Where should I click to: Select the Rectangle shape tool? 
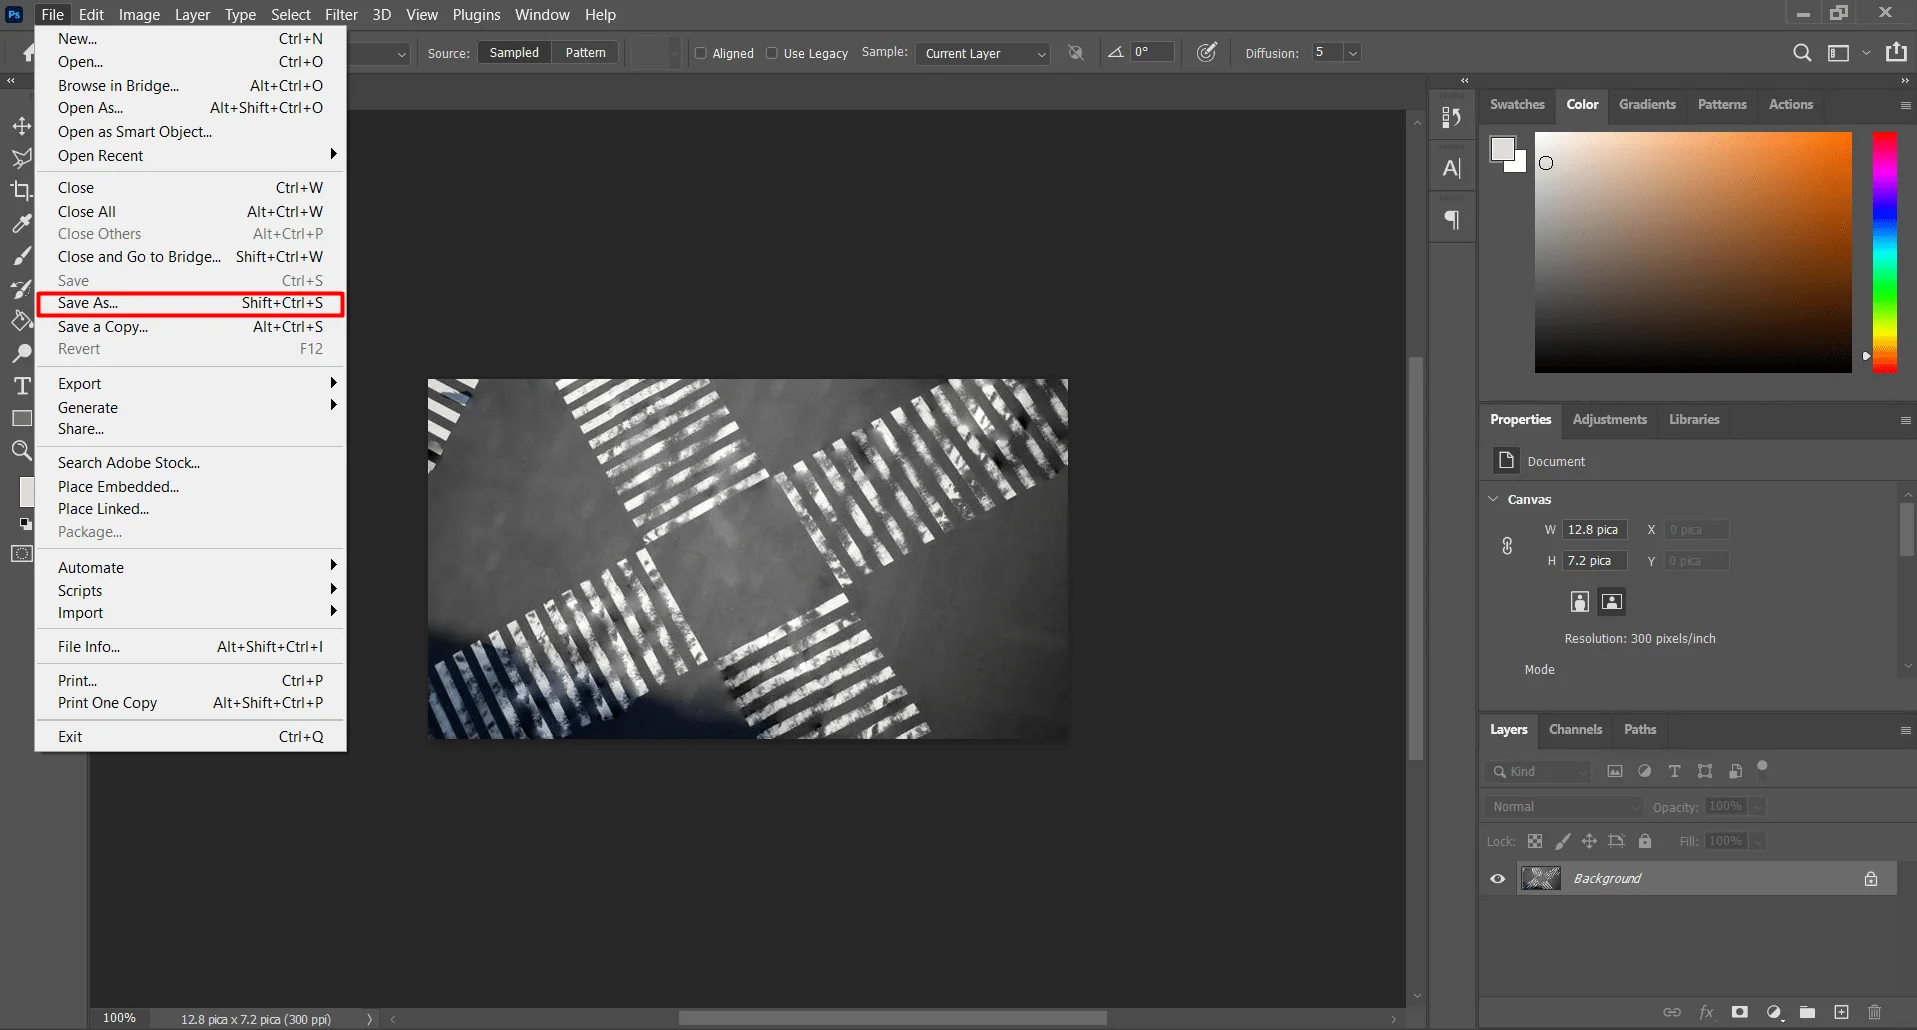pos(21,418)
